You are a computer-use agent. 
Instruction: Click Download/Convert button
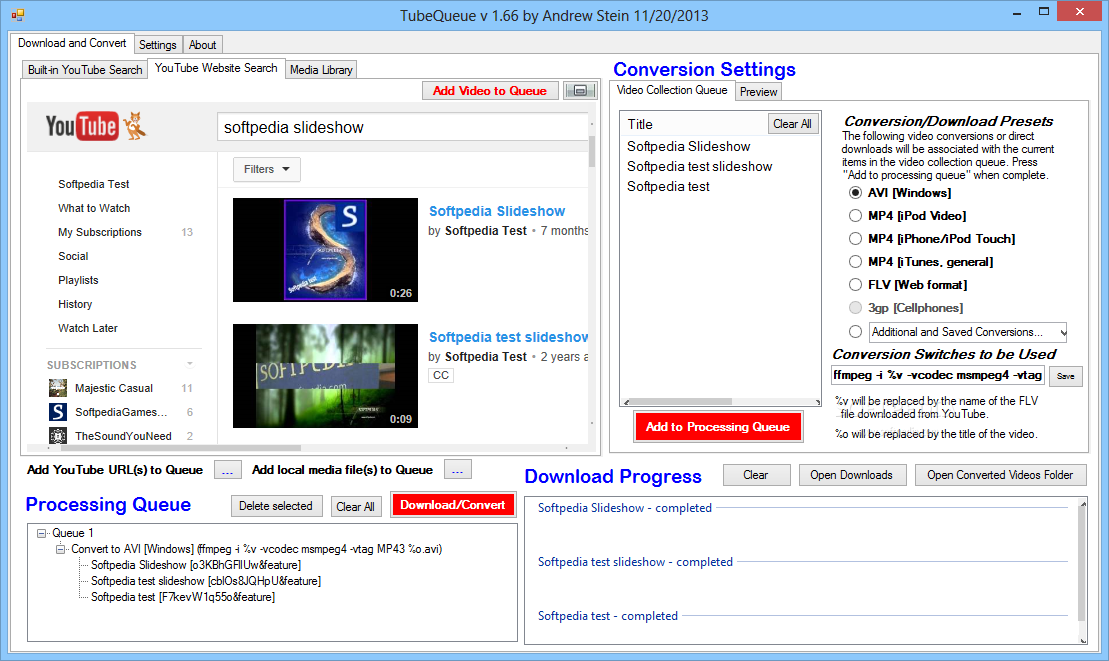tap(453, 505)
